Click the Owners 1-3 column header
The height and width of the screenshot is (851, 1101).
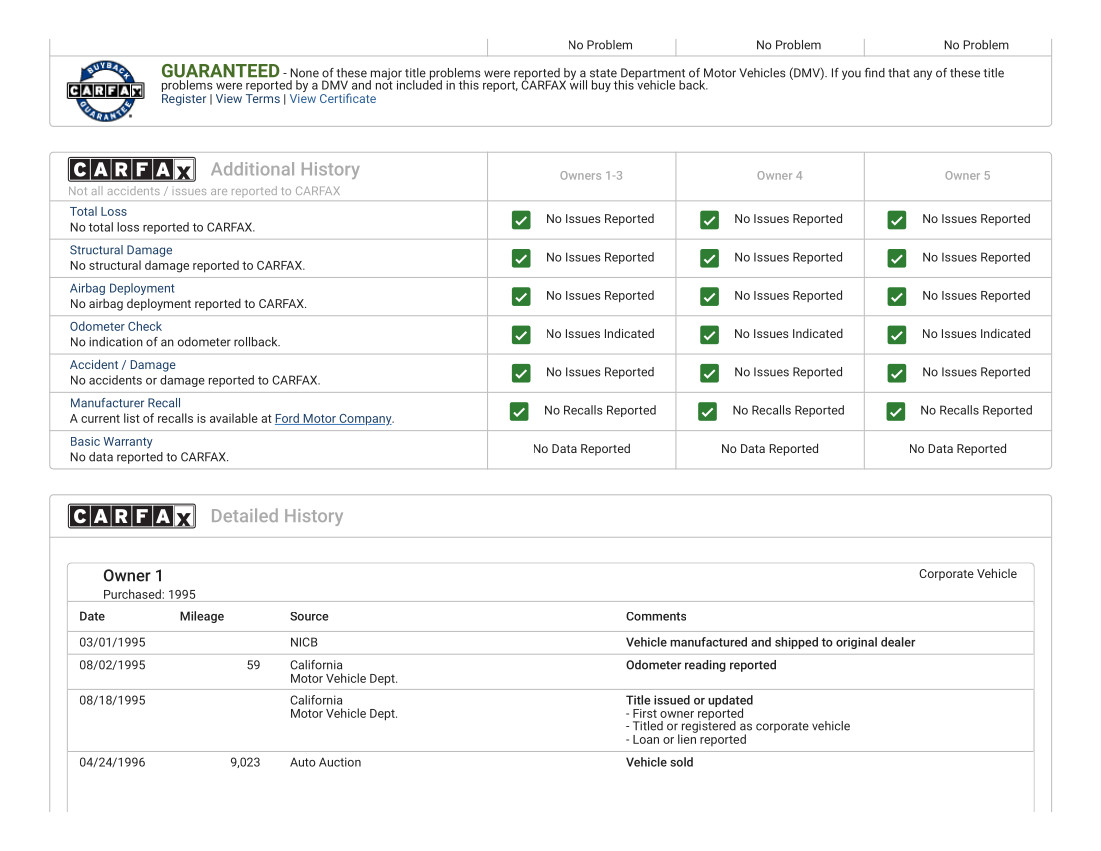(591, 176)
